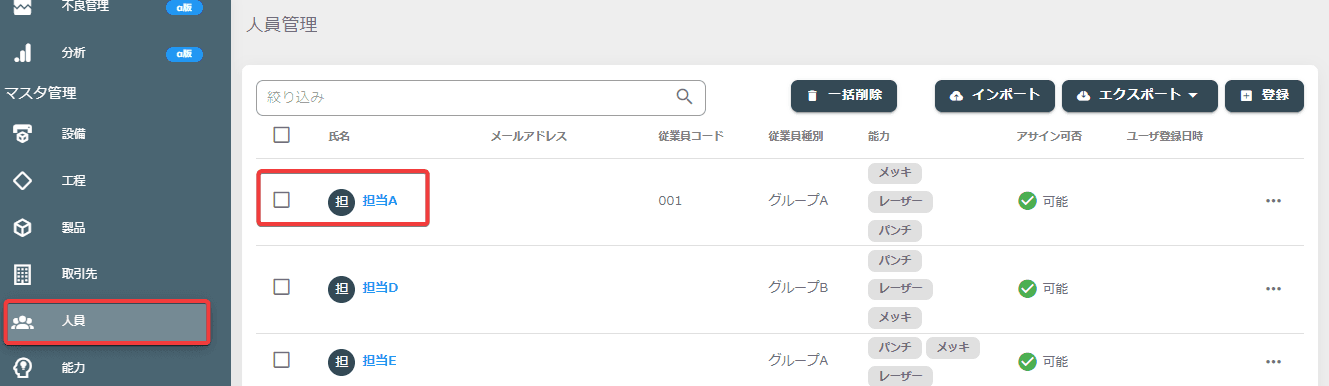The width and height of the screenshot is (1329, 386).
Task: Open the 設備 equipment icon in sidebar
Action: [x=22, y=134]
